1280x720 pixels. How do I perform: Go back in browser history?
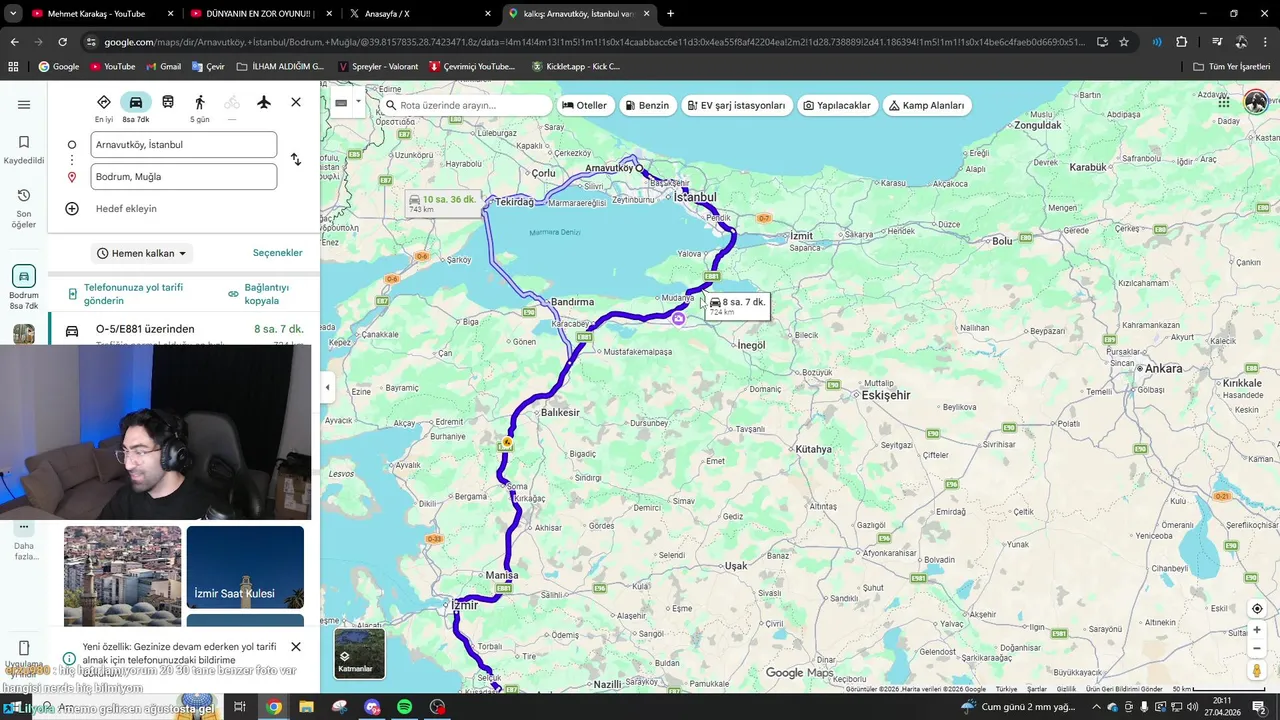[x=14, y=42]
